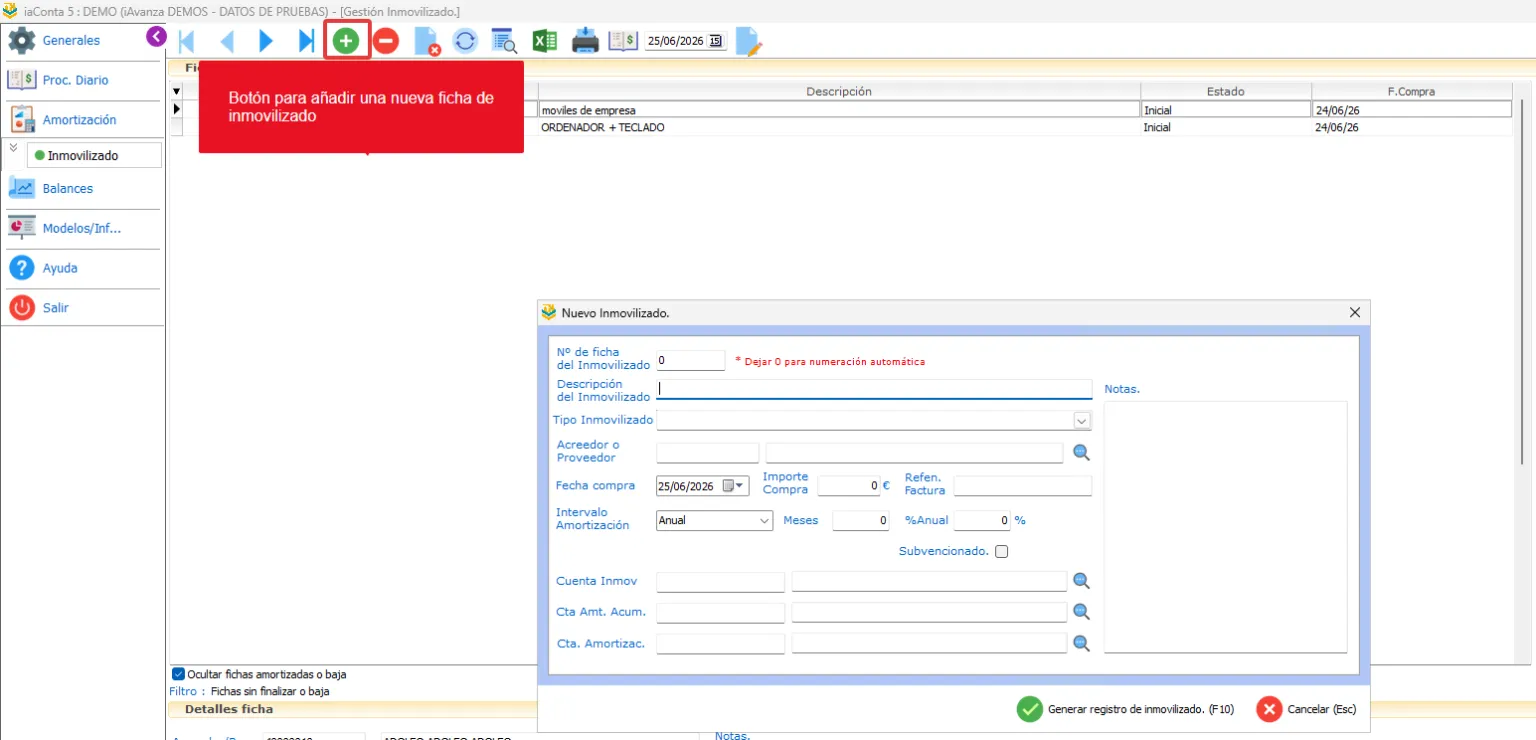Add a new inmovilizado record with green plus
1536x740 pixels.
(x=346, y=41)
